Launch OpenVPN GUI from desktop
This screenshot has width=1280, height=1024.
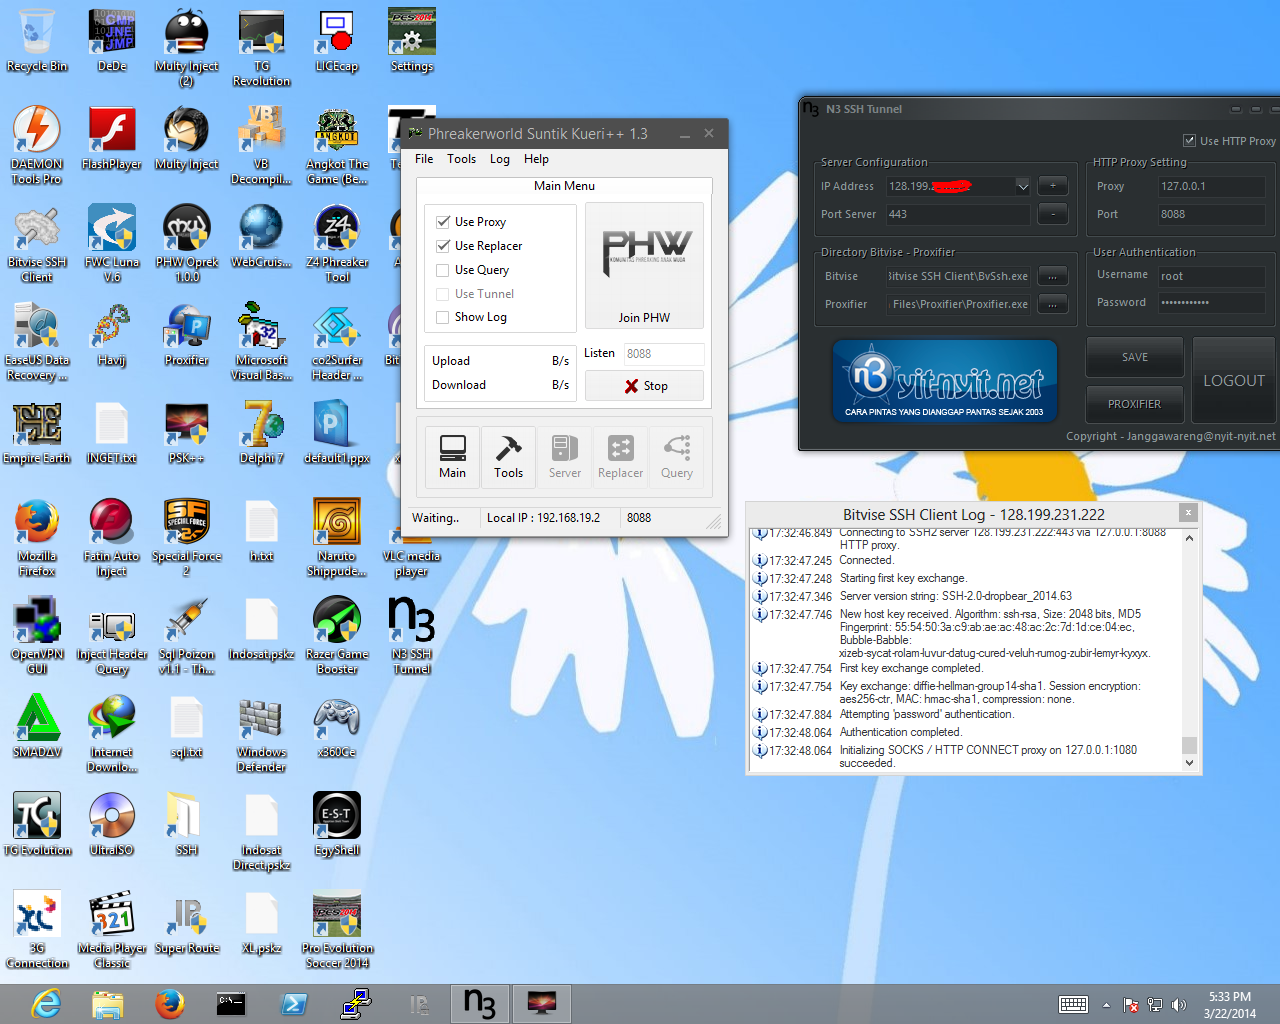(37, 635)
